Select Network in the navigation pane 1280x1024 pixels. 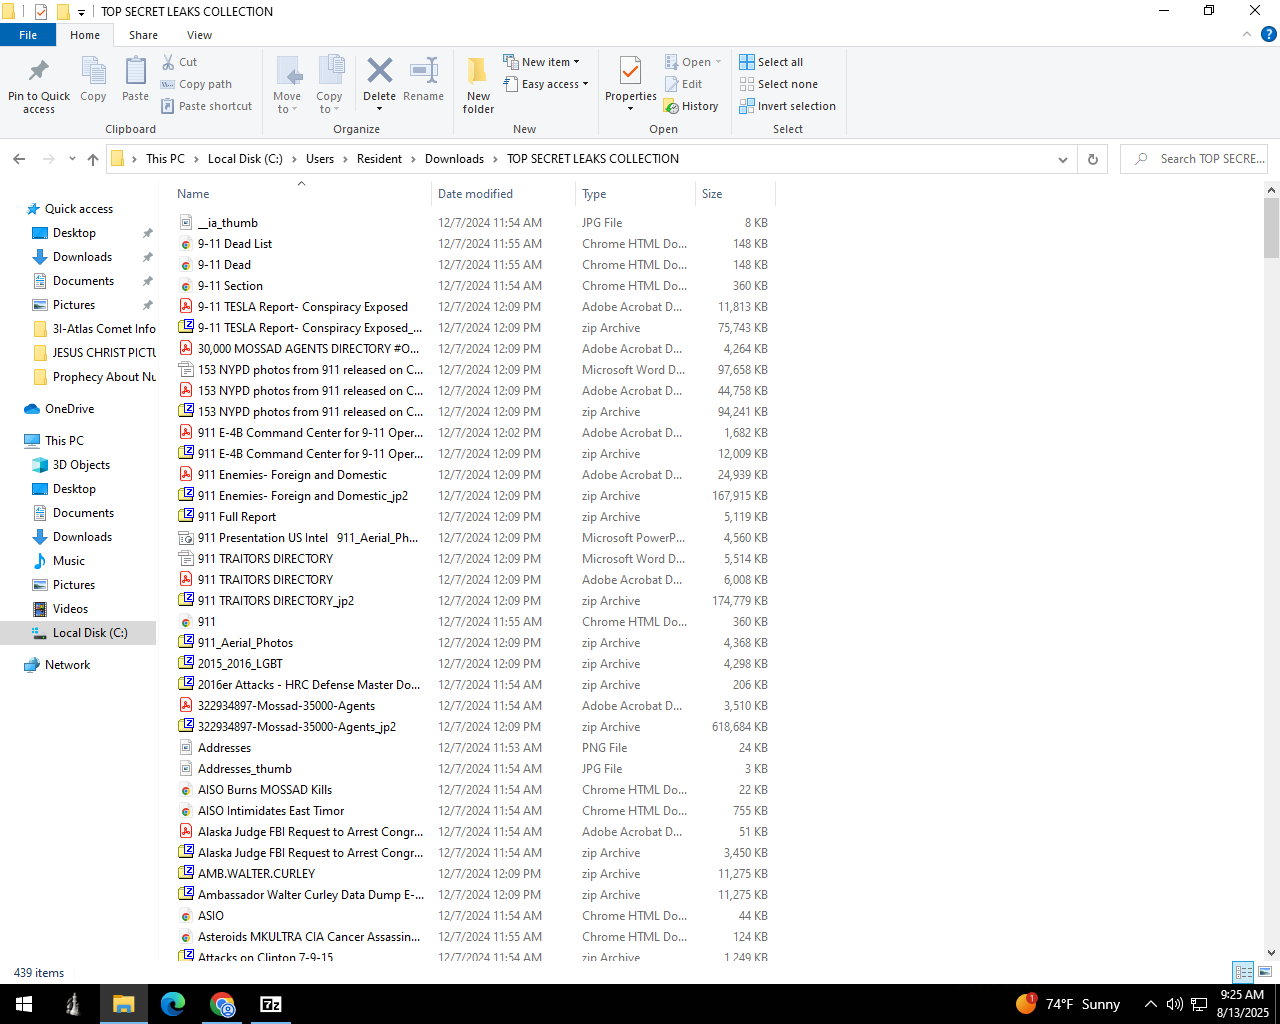click(67, 665)
